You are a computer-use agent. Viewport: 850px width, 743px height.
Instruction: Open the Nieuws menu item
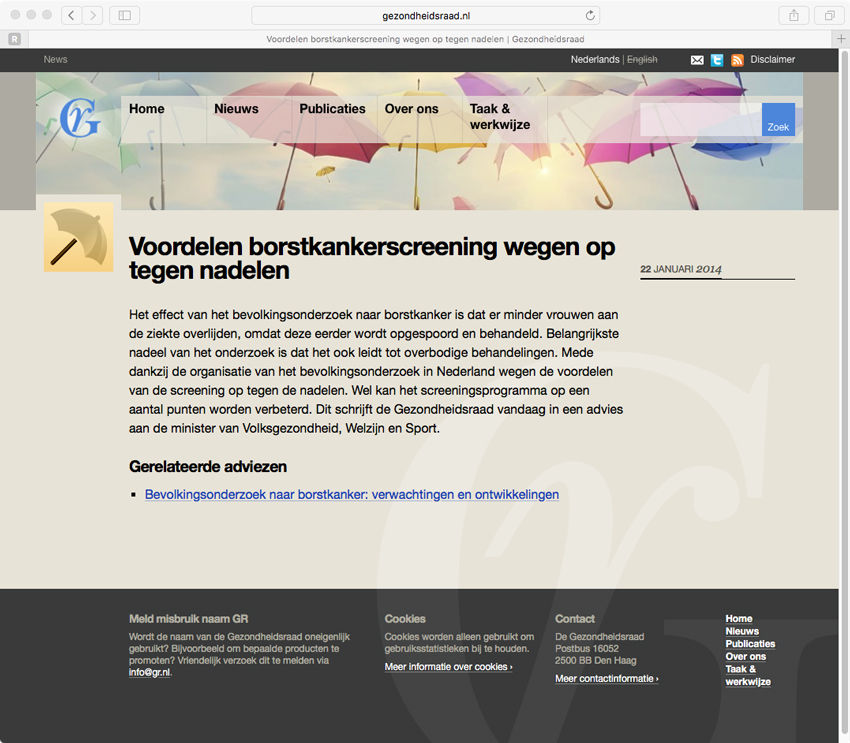236,109
